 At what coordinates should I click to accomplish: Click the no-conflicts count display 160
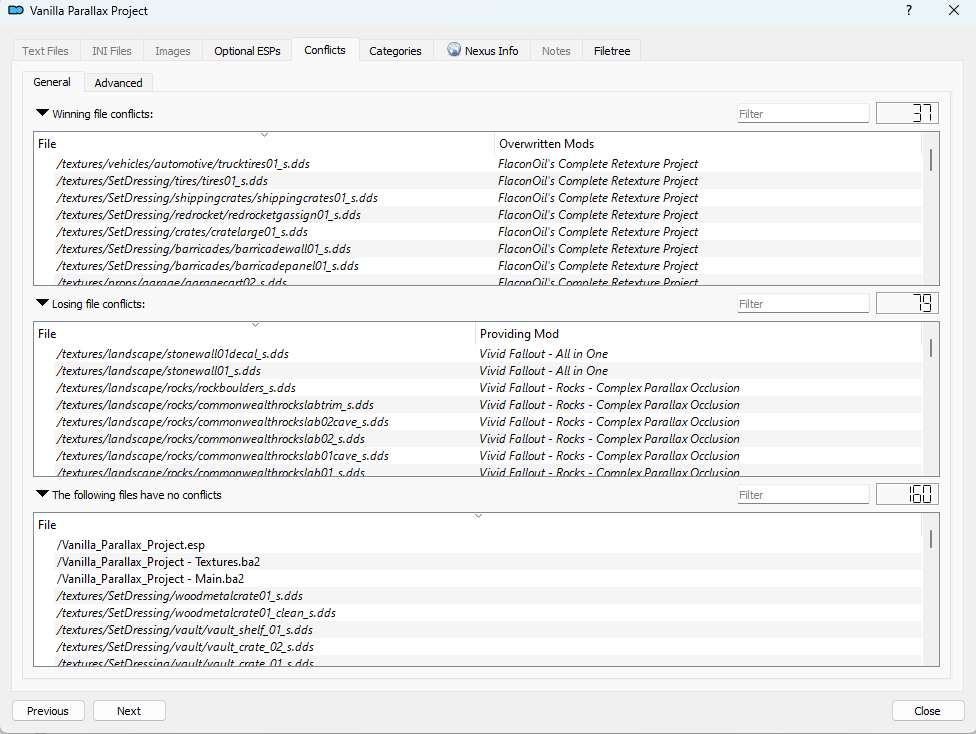point(907,494)
